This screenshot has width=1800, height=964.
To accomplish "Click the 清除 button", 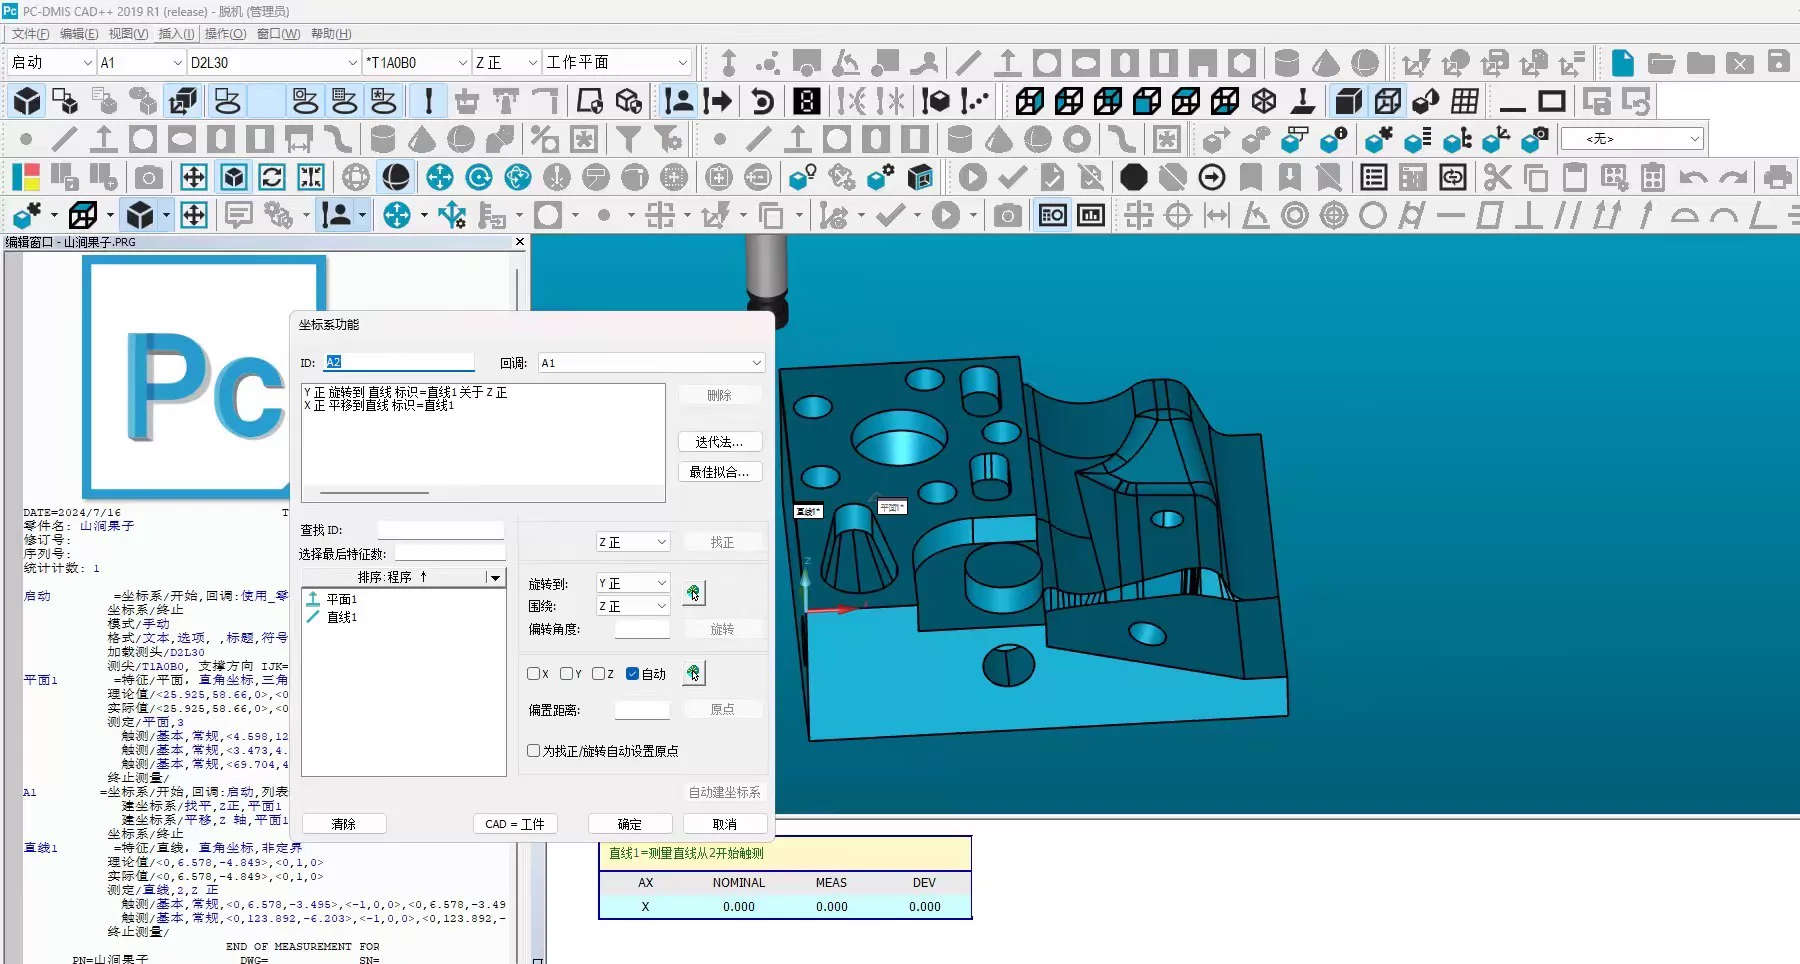I will tap(344, 824).
